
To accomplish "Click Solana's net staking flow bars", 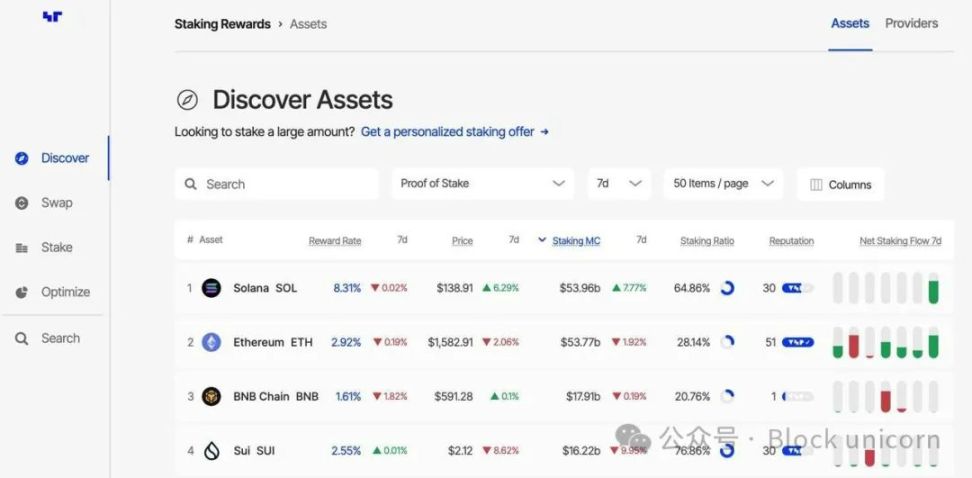I will pyautogui.click(x=886, y=288).
